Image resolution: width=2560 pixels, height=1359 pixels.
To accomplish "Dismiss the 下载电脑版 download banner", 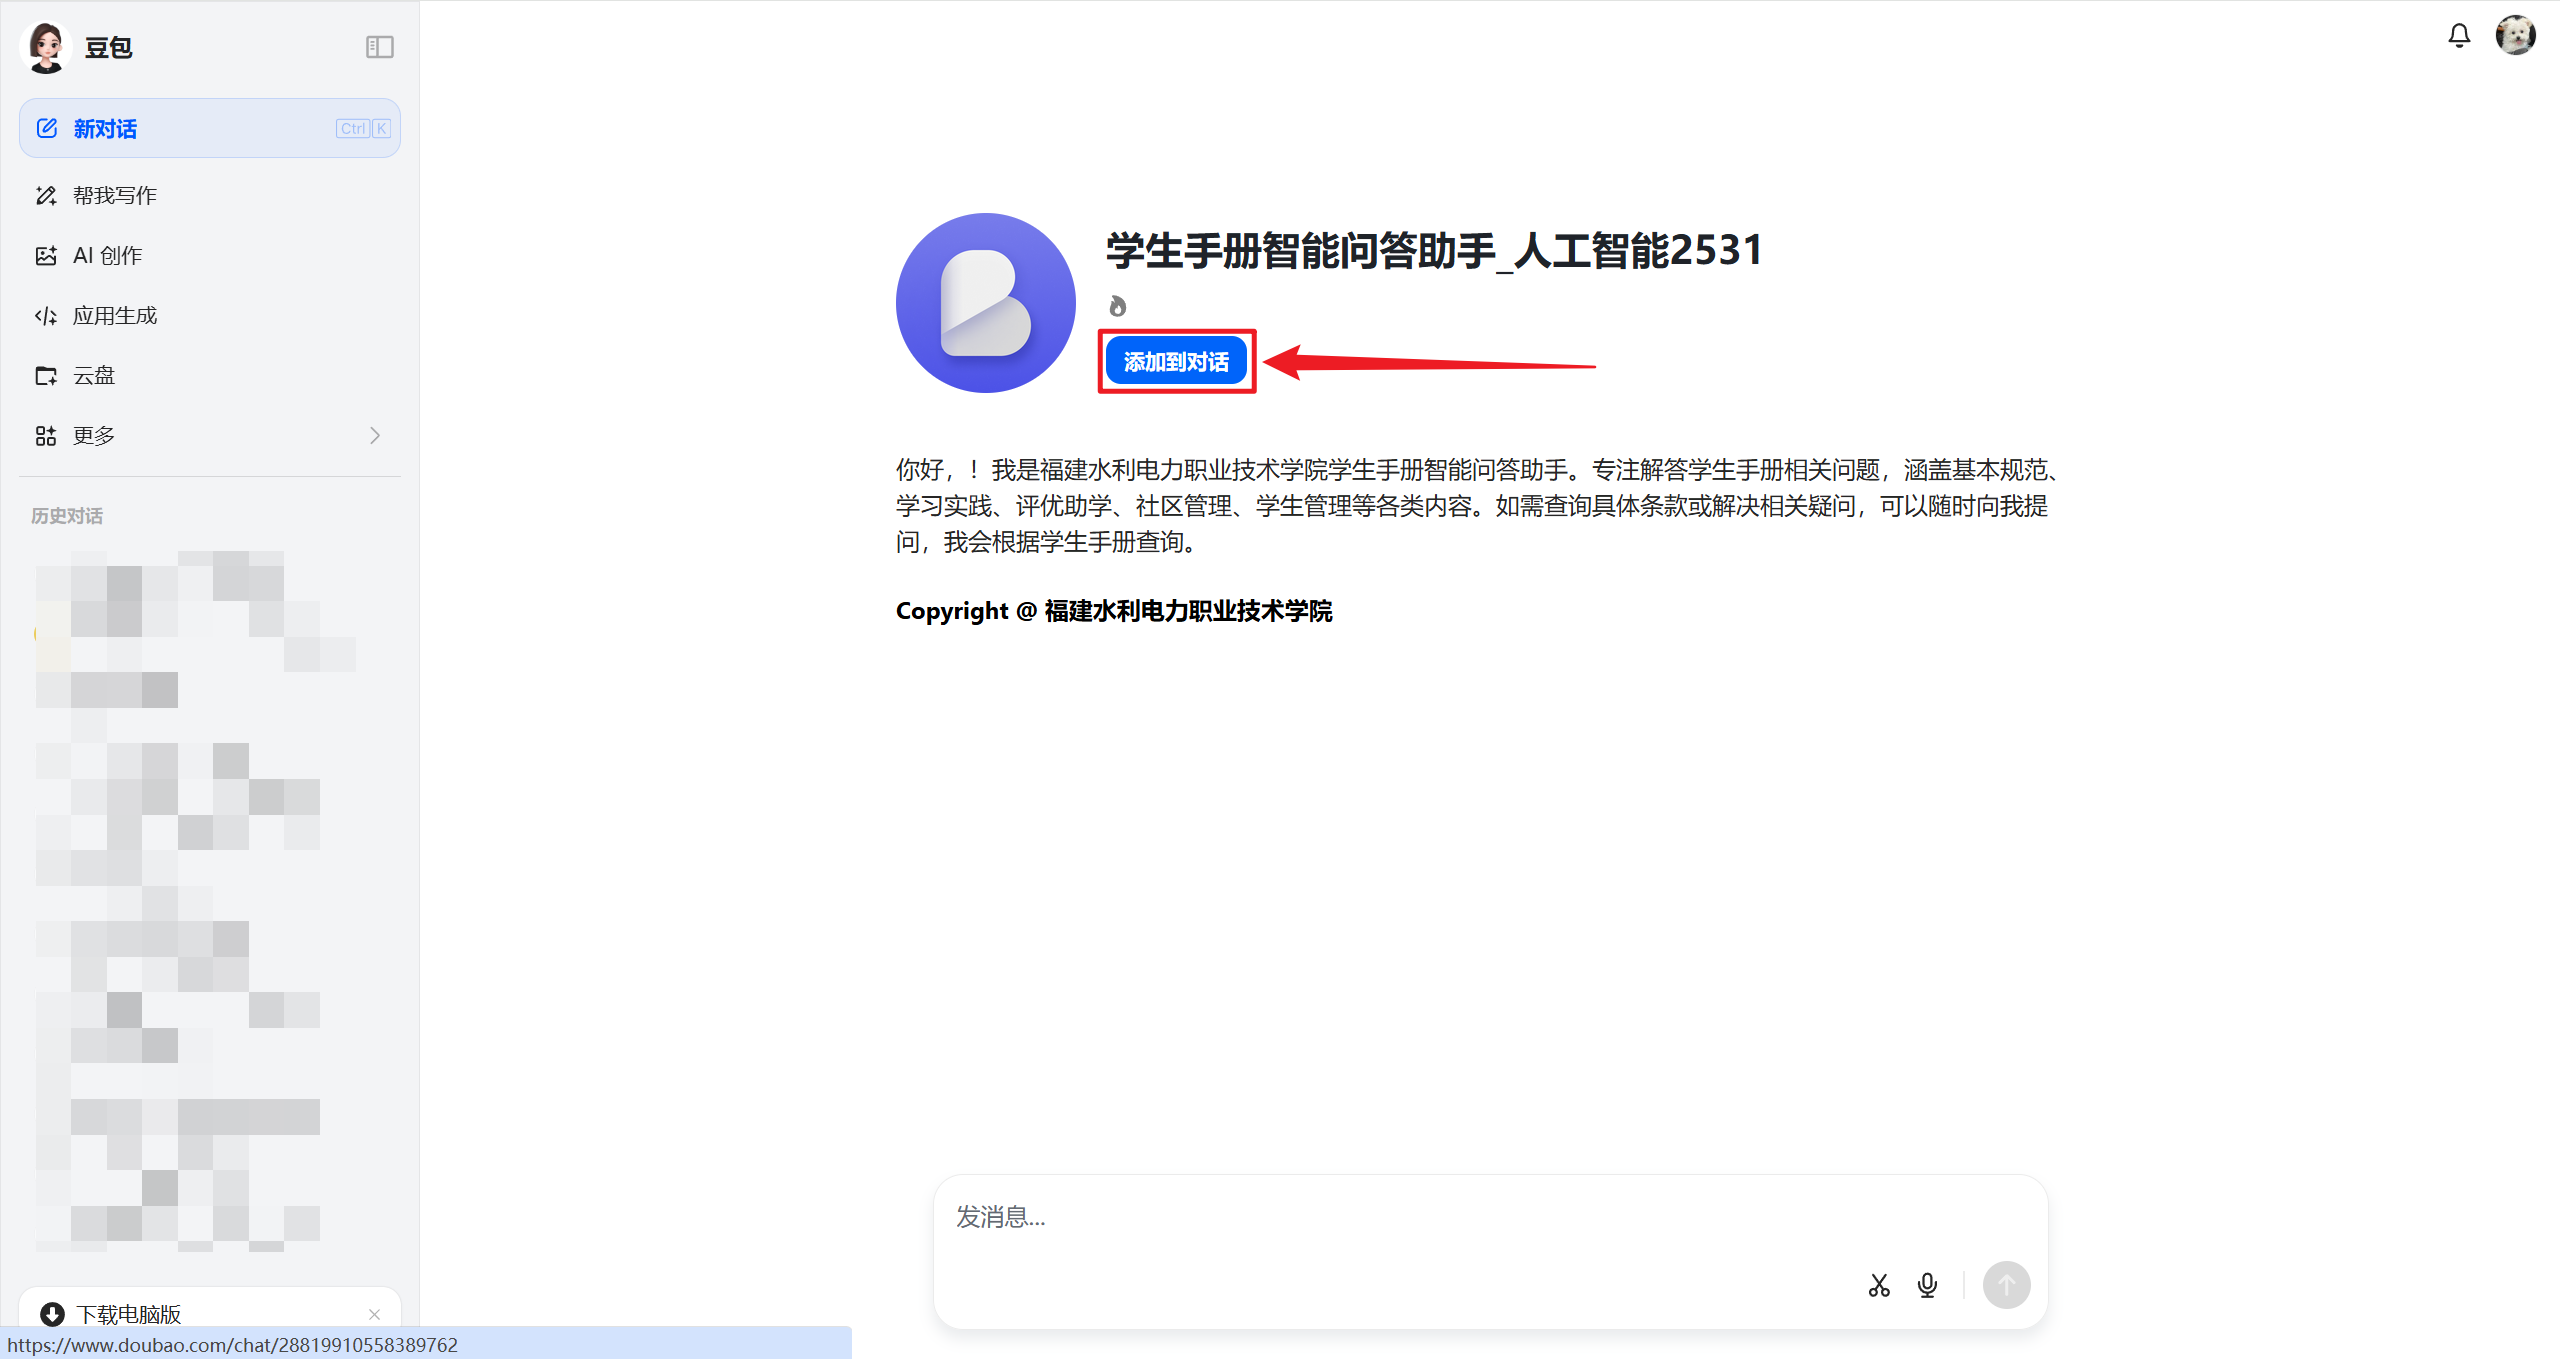I will 376,1315.
